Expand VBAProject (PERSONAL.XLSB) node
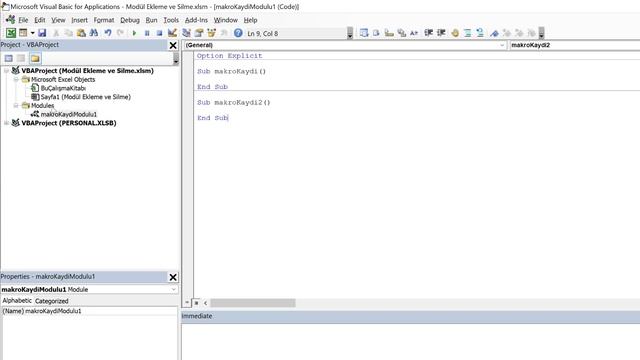This screenshot has height=360, width=640. (7, 123)
